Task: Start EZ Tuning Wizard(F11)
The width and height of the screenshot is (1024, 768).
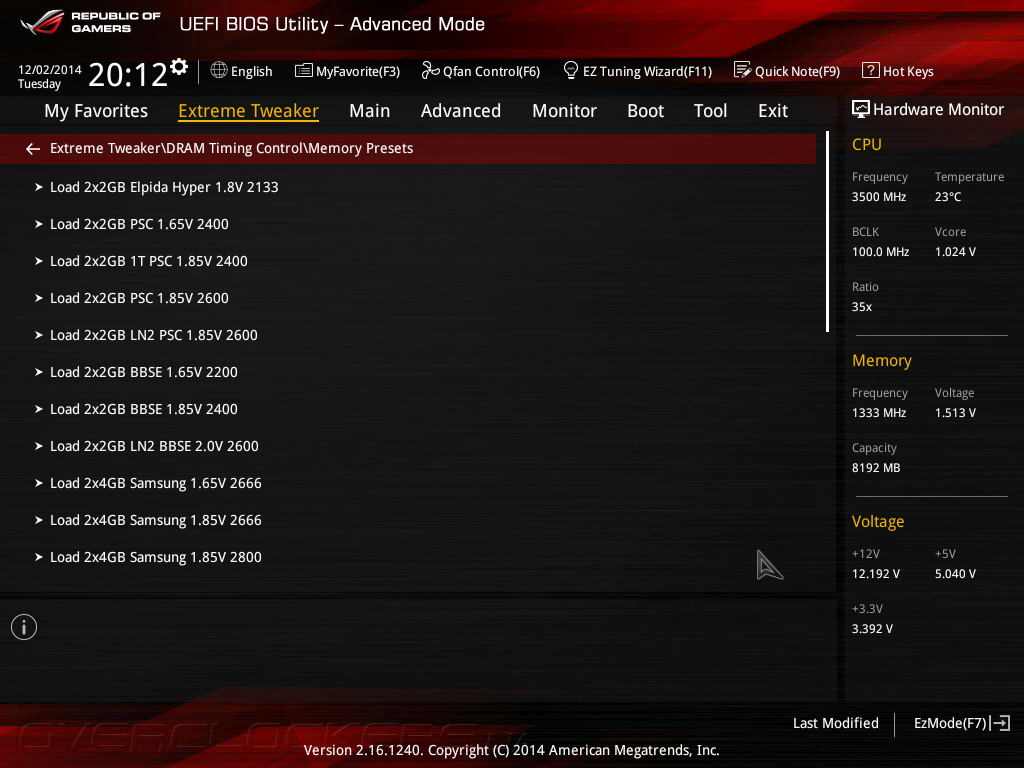Action: coord(637,71)
